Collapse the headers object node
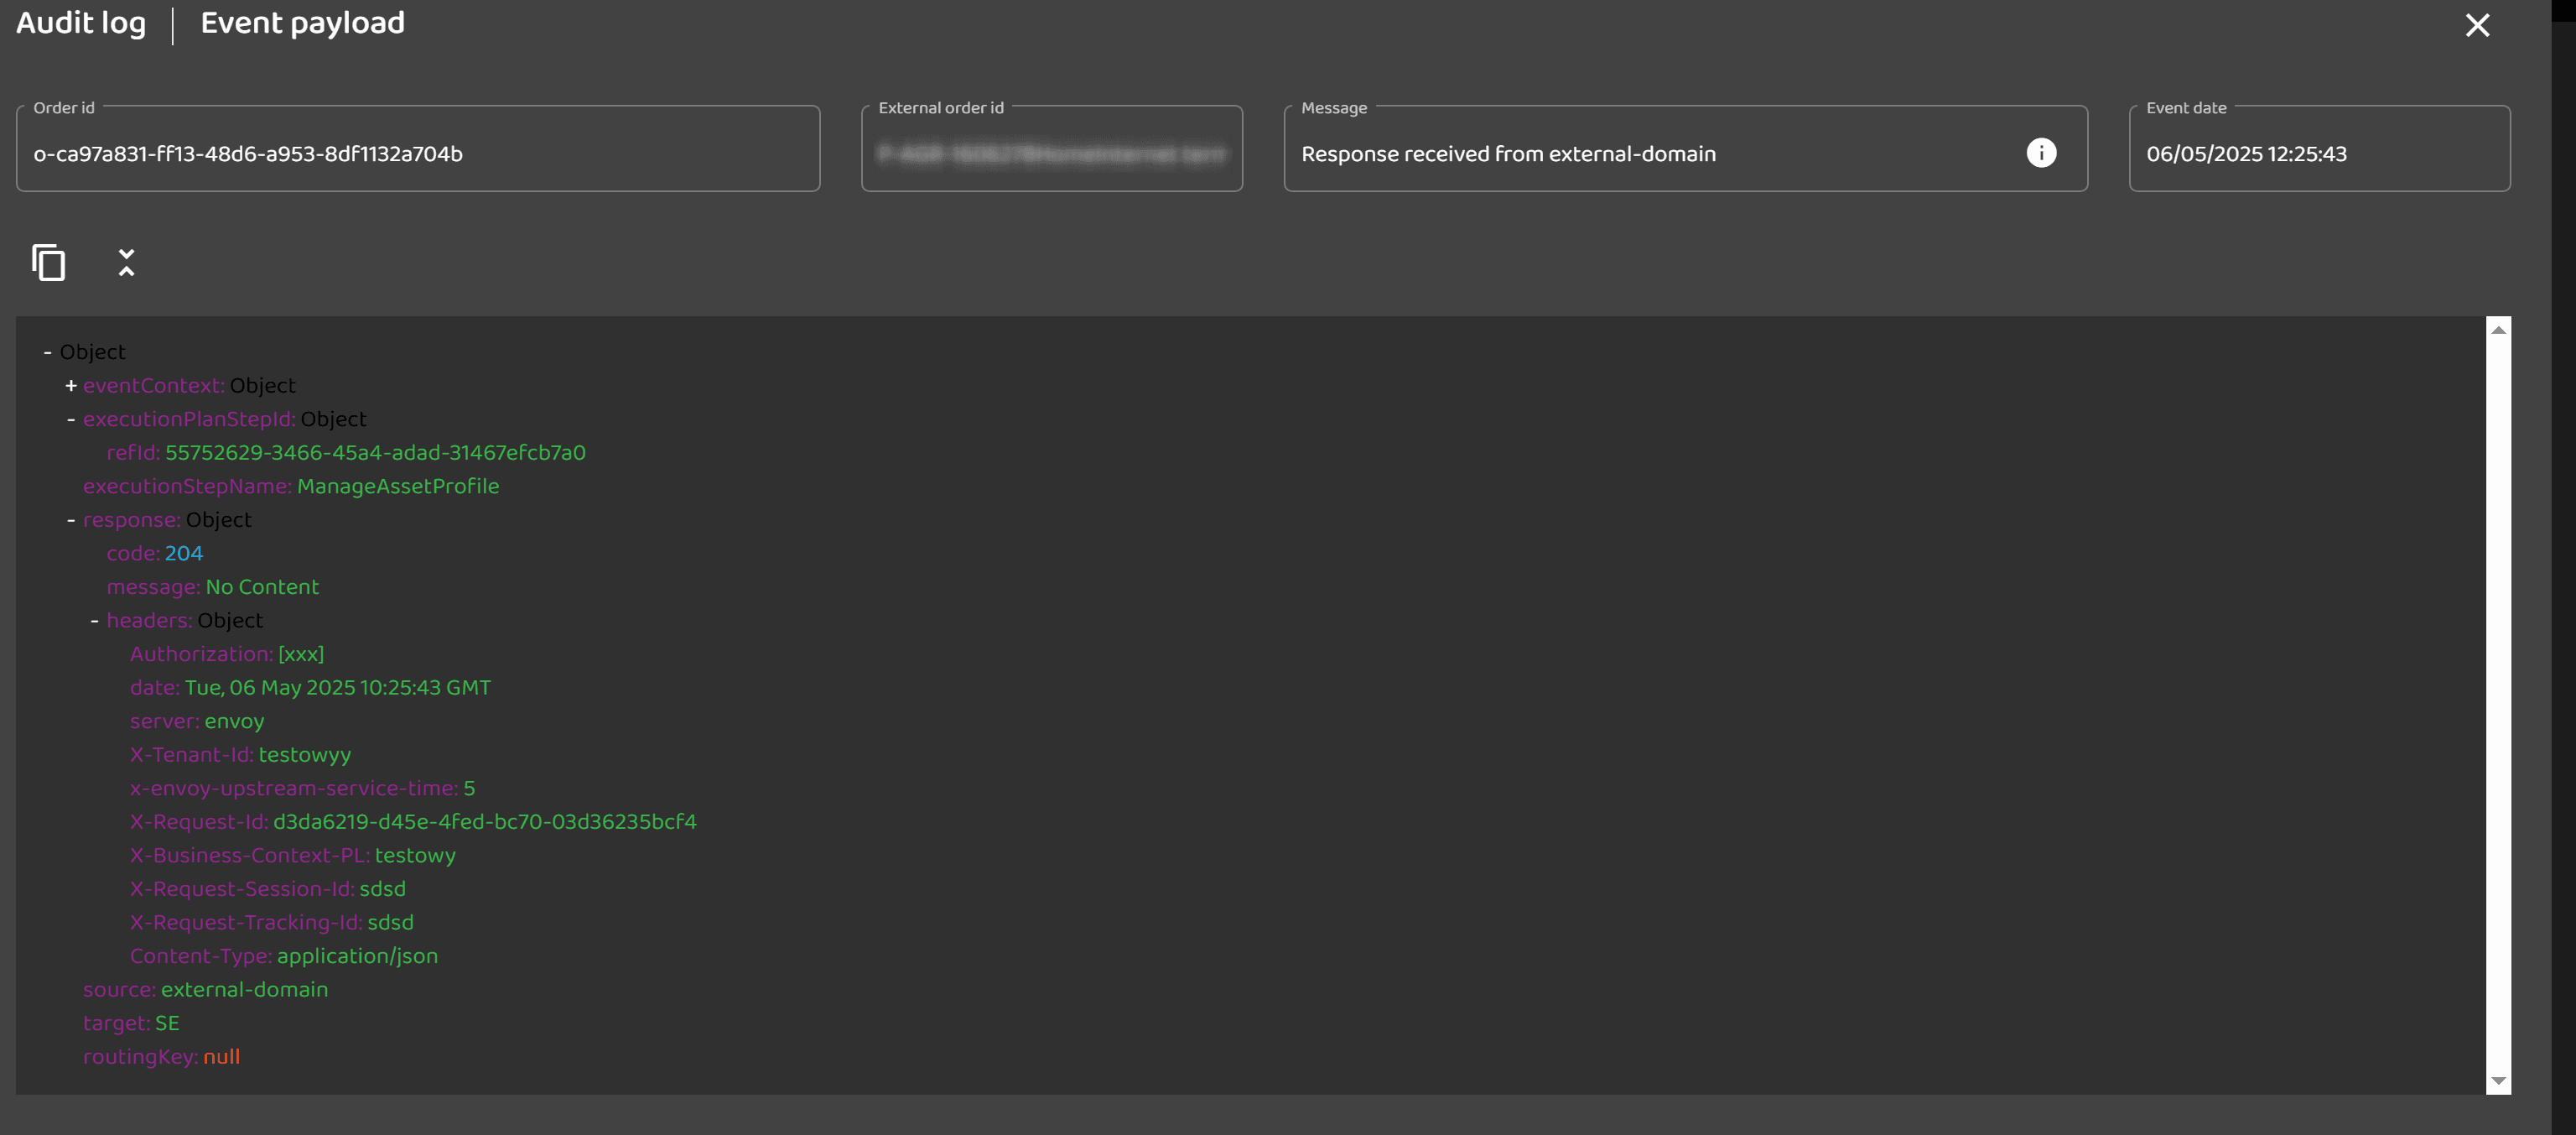The height and width of the screenshot is (1135, 2576). point(95,621)
